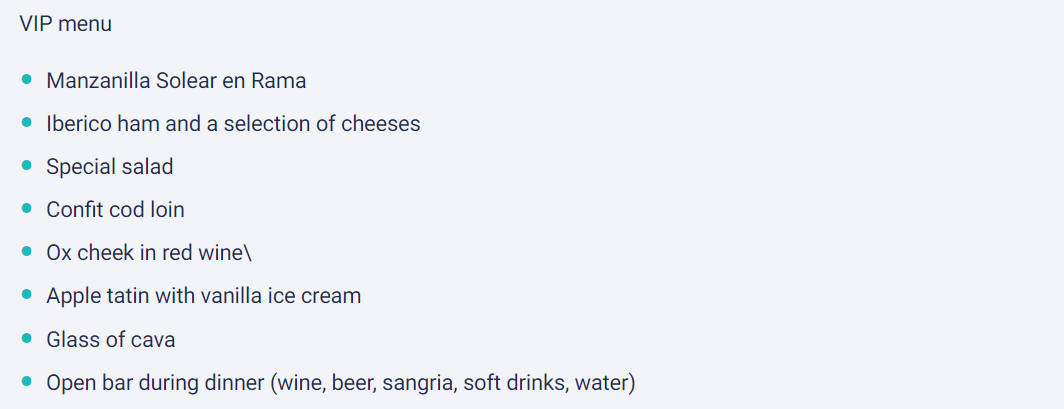Click the "Special salad" menu line

tap(109, 167)
